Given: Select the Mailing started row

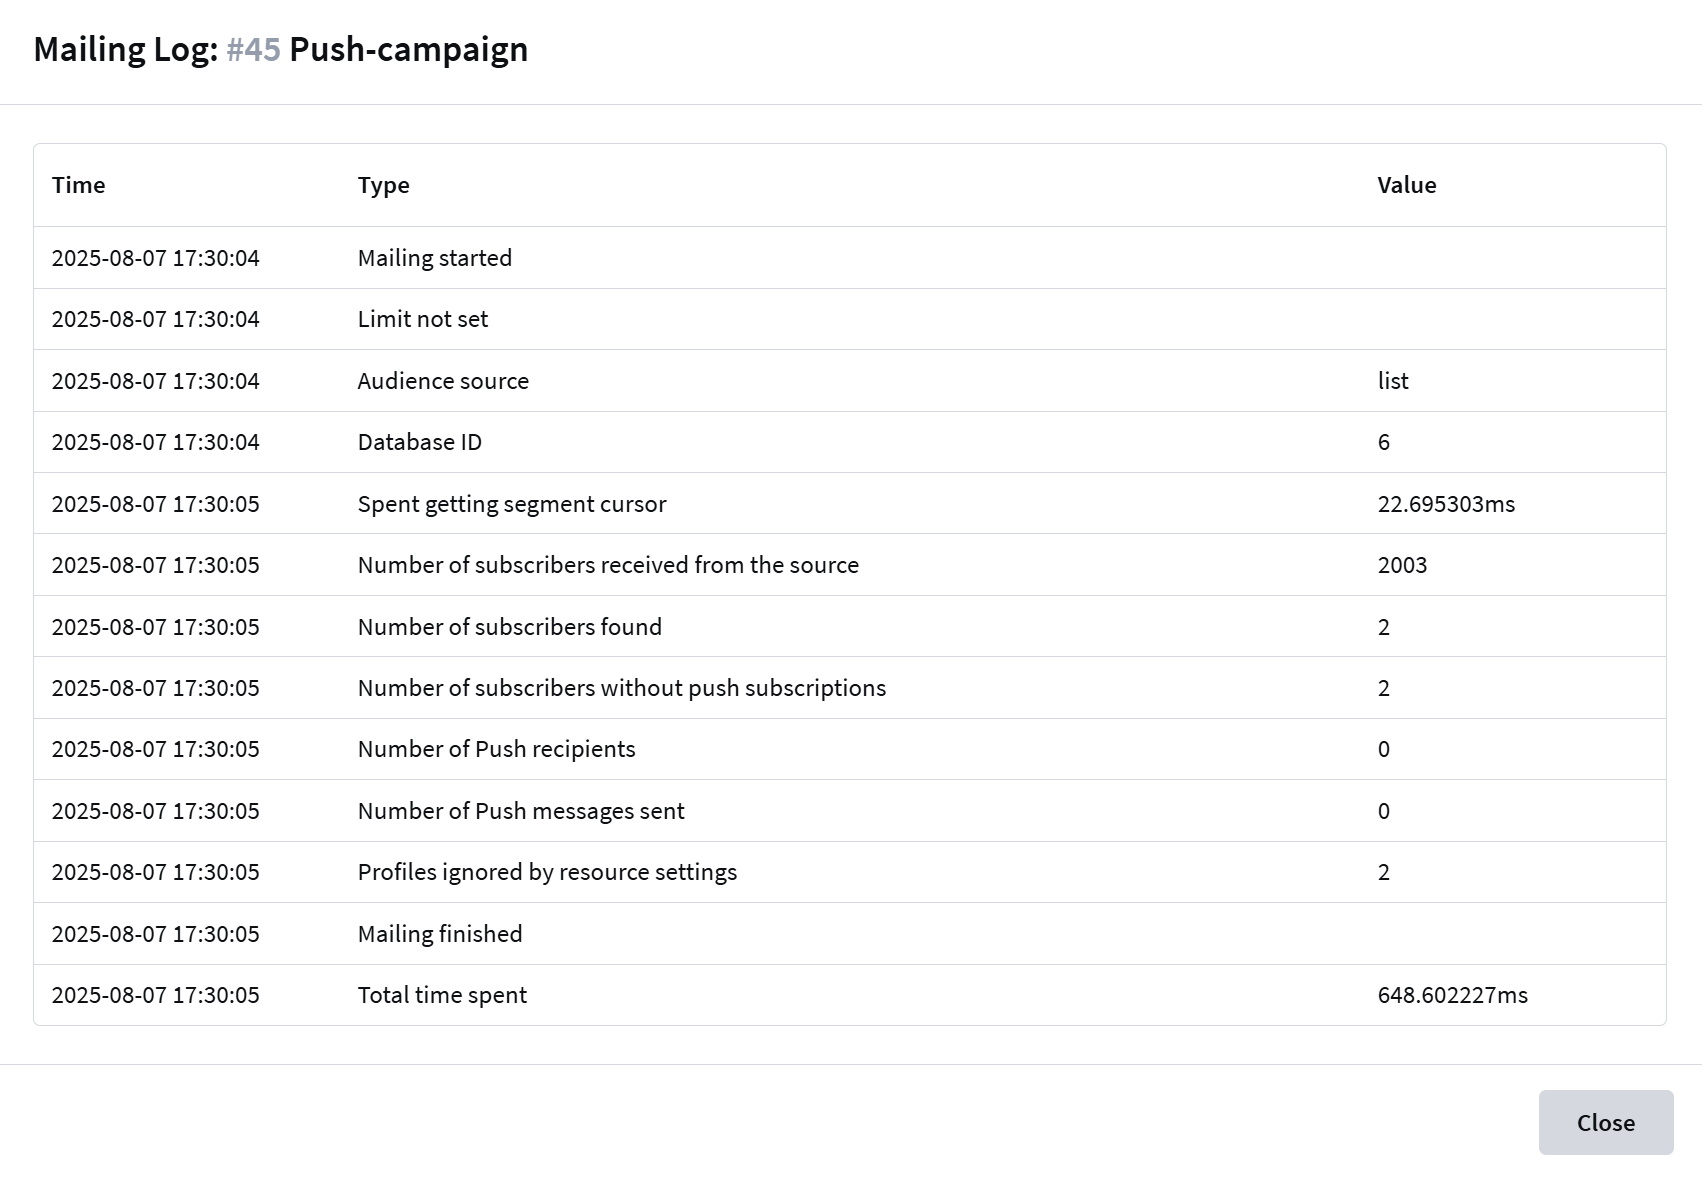Looking at the screenshot, I should (434, 258).
